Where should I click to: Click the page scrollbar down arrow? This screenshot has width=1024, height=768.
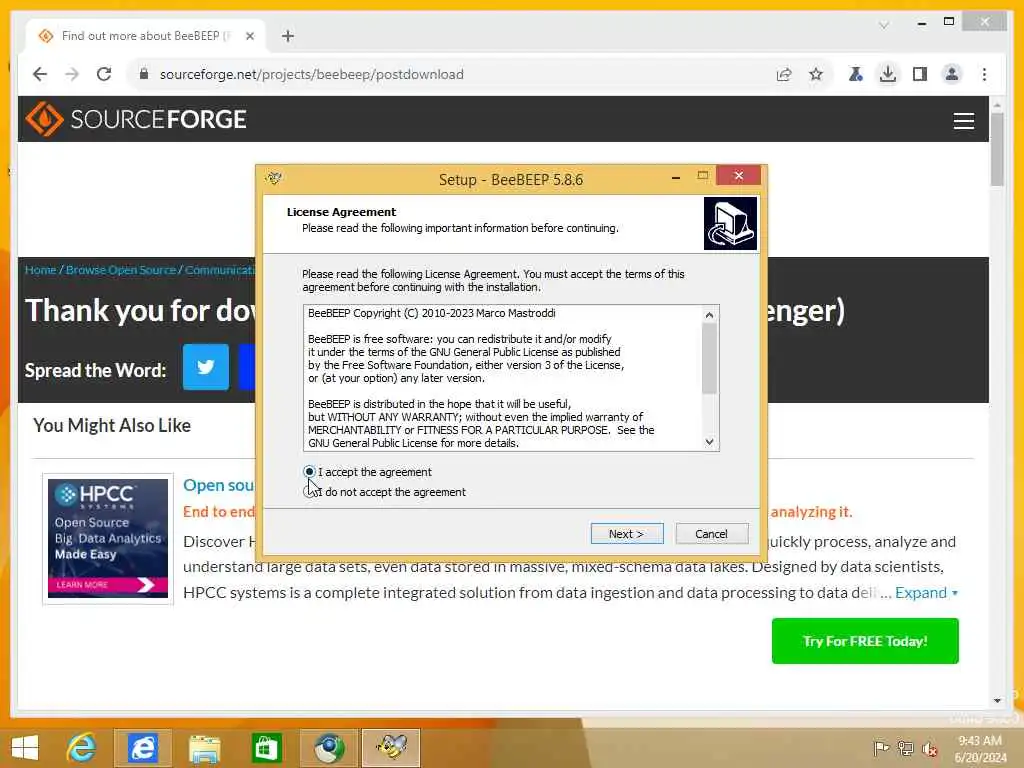click(997, 701)
